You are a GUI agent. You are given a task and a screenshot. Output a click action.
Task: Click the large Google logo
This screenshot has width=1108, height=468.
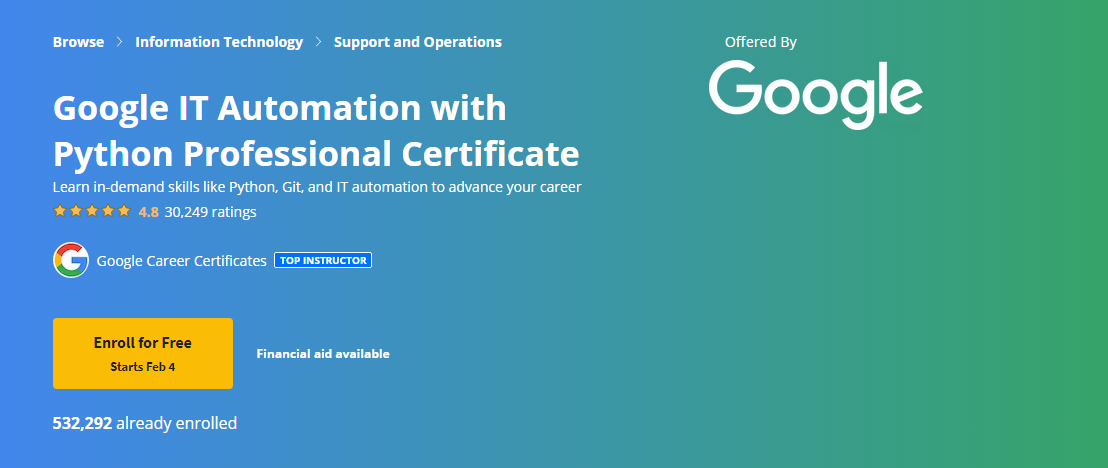tap(815, 95)
